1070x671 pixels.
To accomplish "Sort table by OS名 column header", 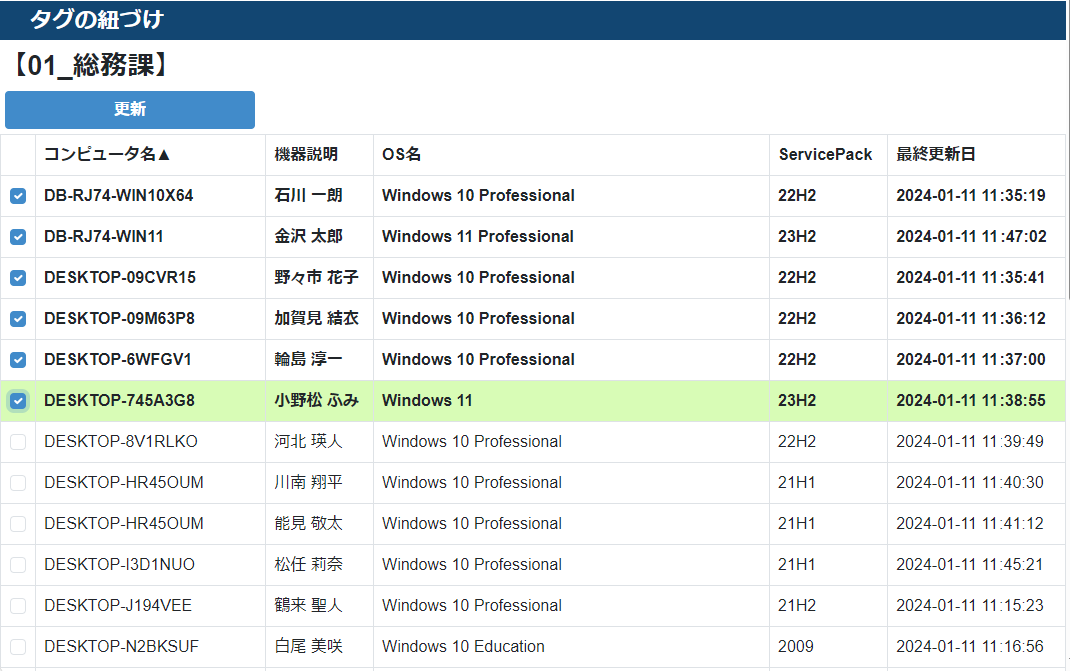I will (x=401, y=154).
